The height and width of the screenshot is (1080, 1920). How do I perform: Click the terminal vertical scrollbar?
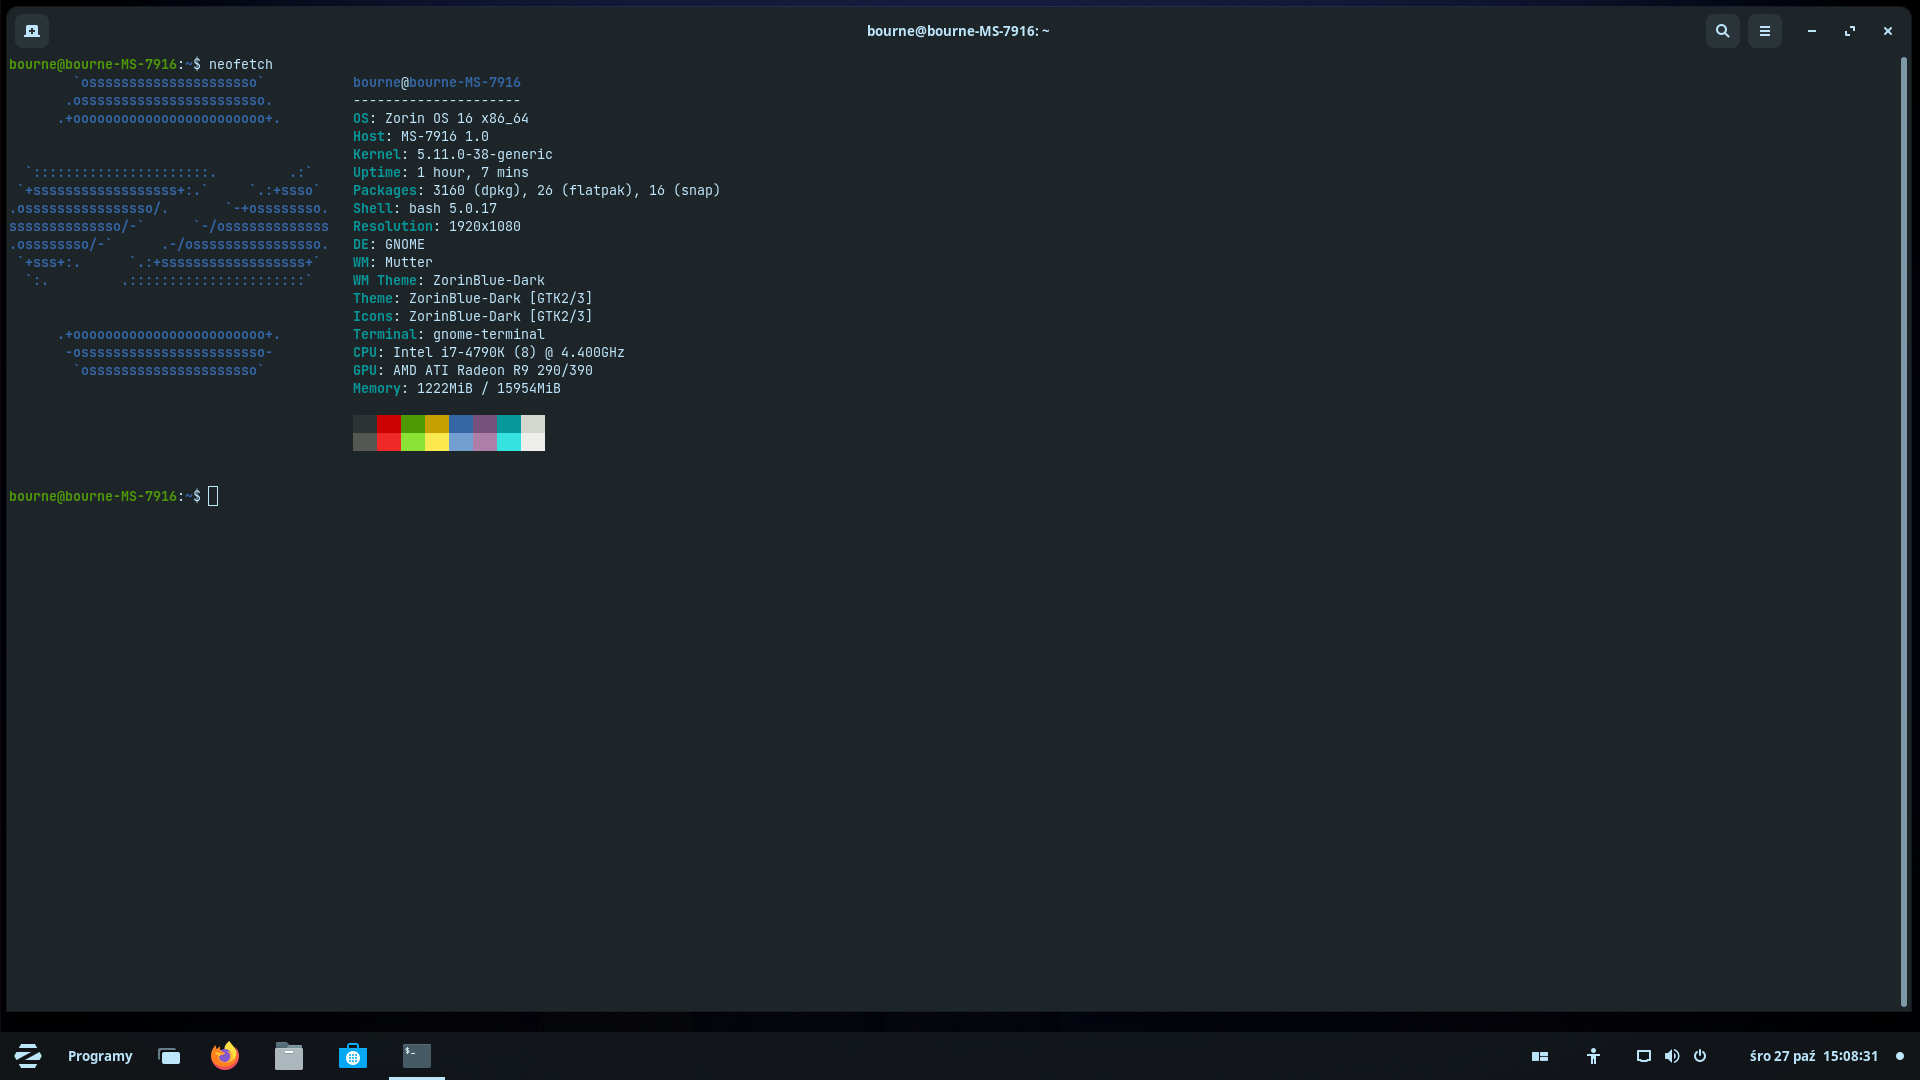point(1903,531)
